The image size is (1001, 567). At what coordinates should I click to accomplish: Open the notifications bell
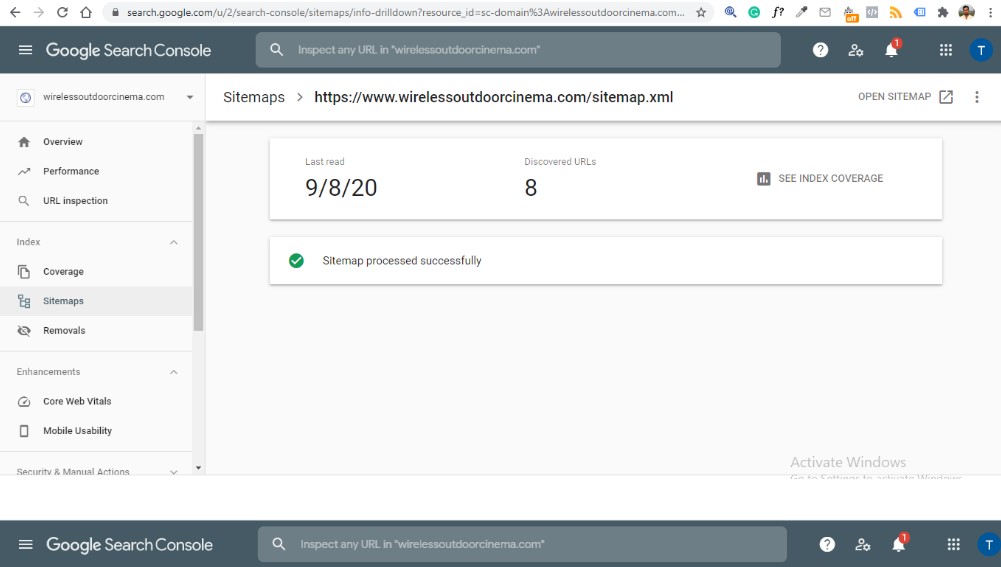(891, 50)
